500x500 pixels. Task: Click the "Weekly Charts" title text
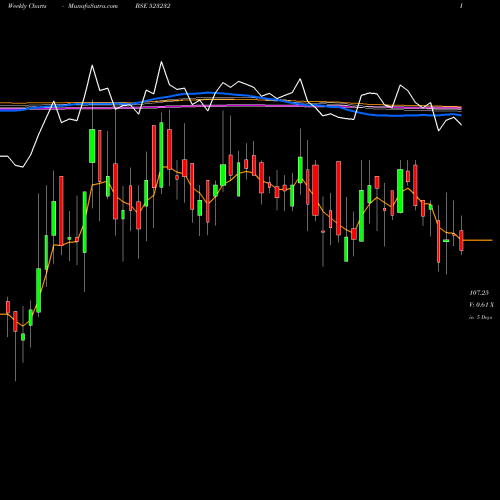click(27, 6)
